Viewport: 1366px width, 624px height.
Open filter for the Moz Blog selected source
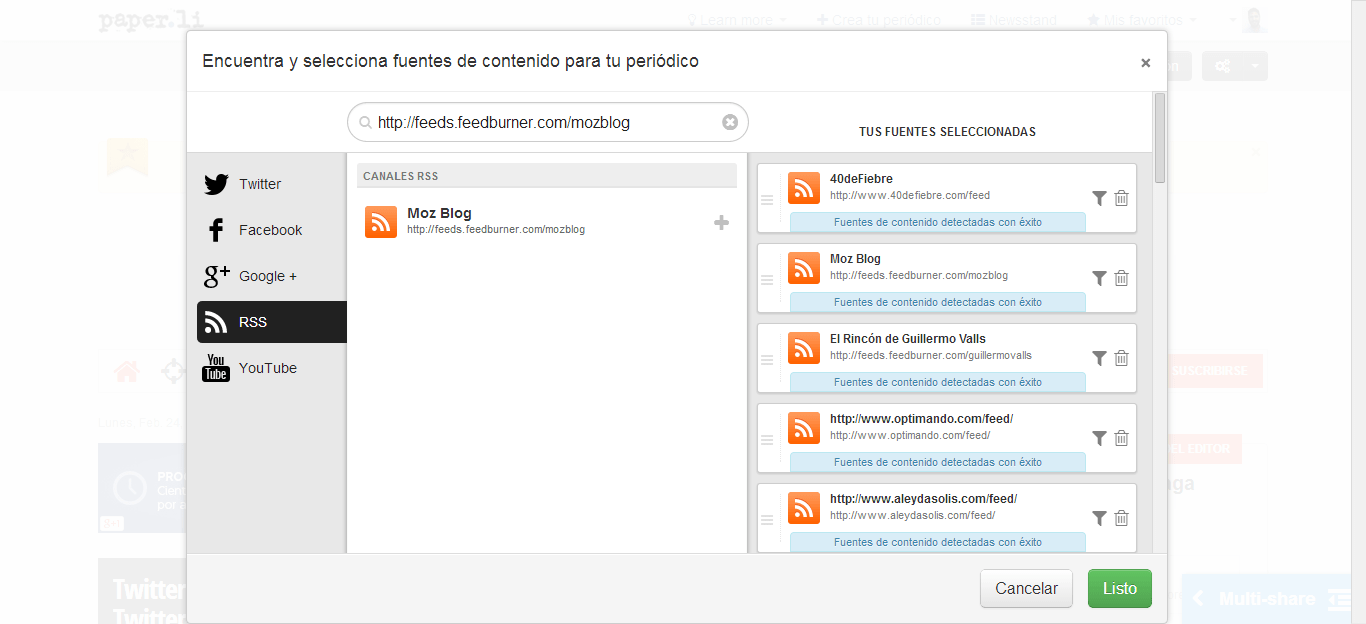(x=1099, y=278)
